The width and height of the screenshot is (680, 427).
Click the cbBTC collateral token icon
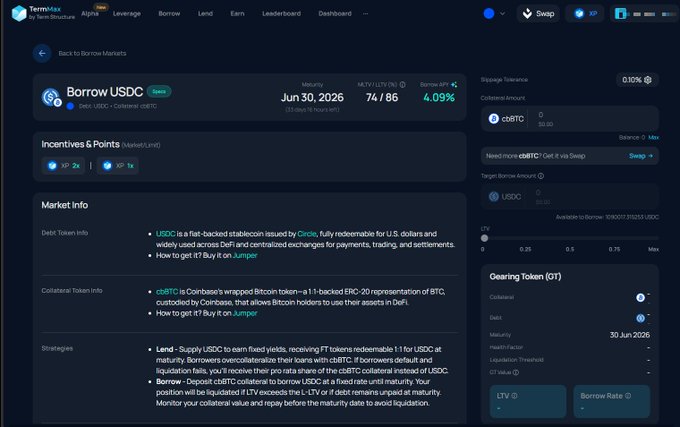(x=494, y=119)
